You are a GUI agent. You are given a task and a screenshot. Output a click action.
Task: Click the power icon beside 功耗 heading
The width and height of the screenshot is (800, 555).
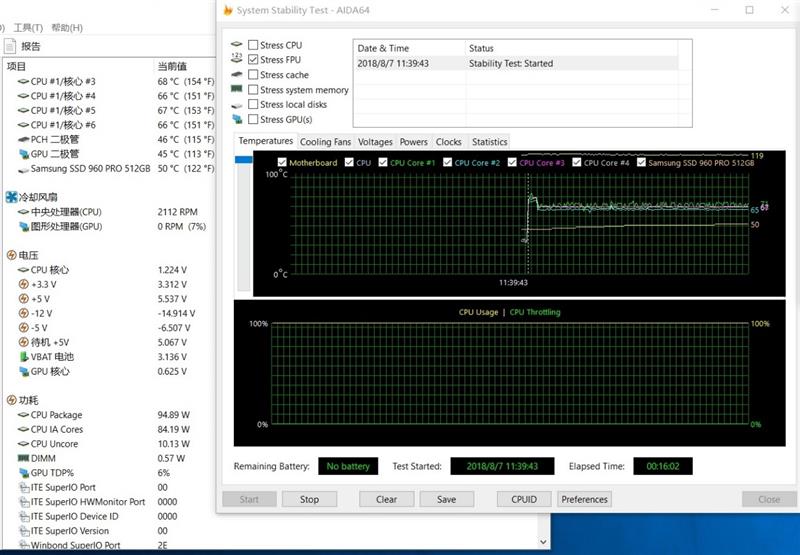coord(11,400)
